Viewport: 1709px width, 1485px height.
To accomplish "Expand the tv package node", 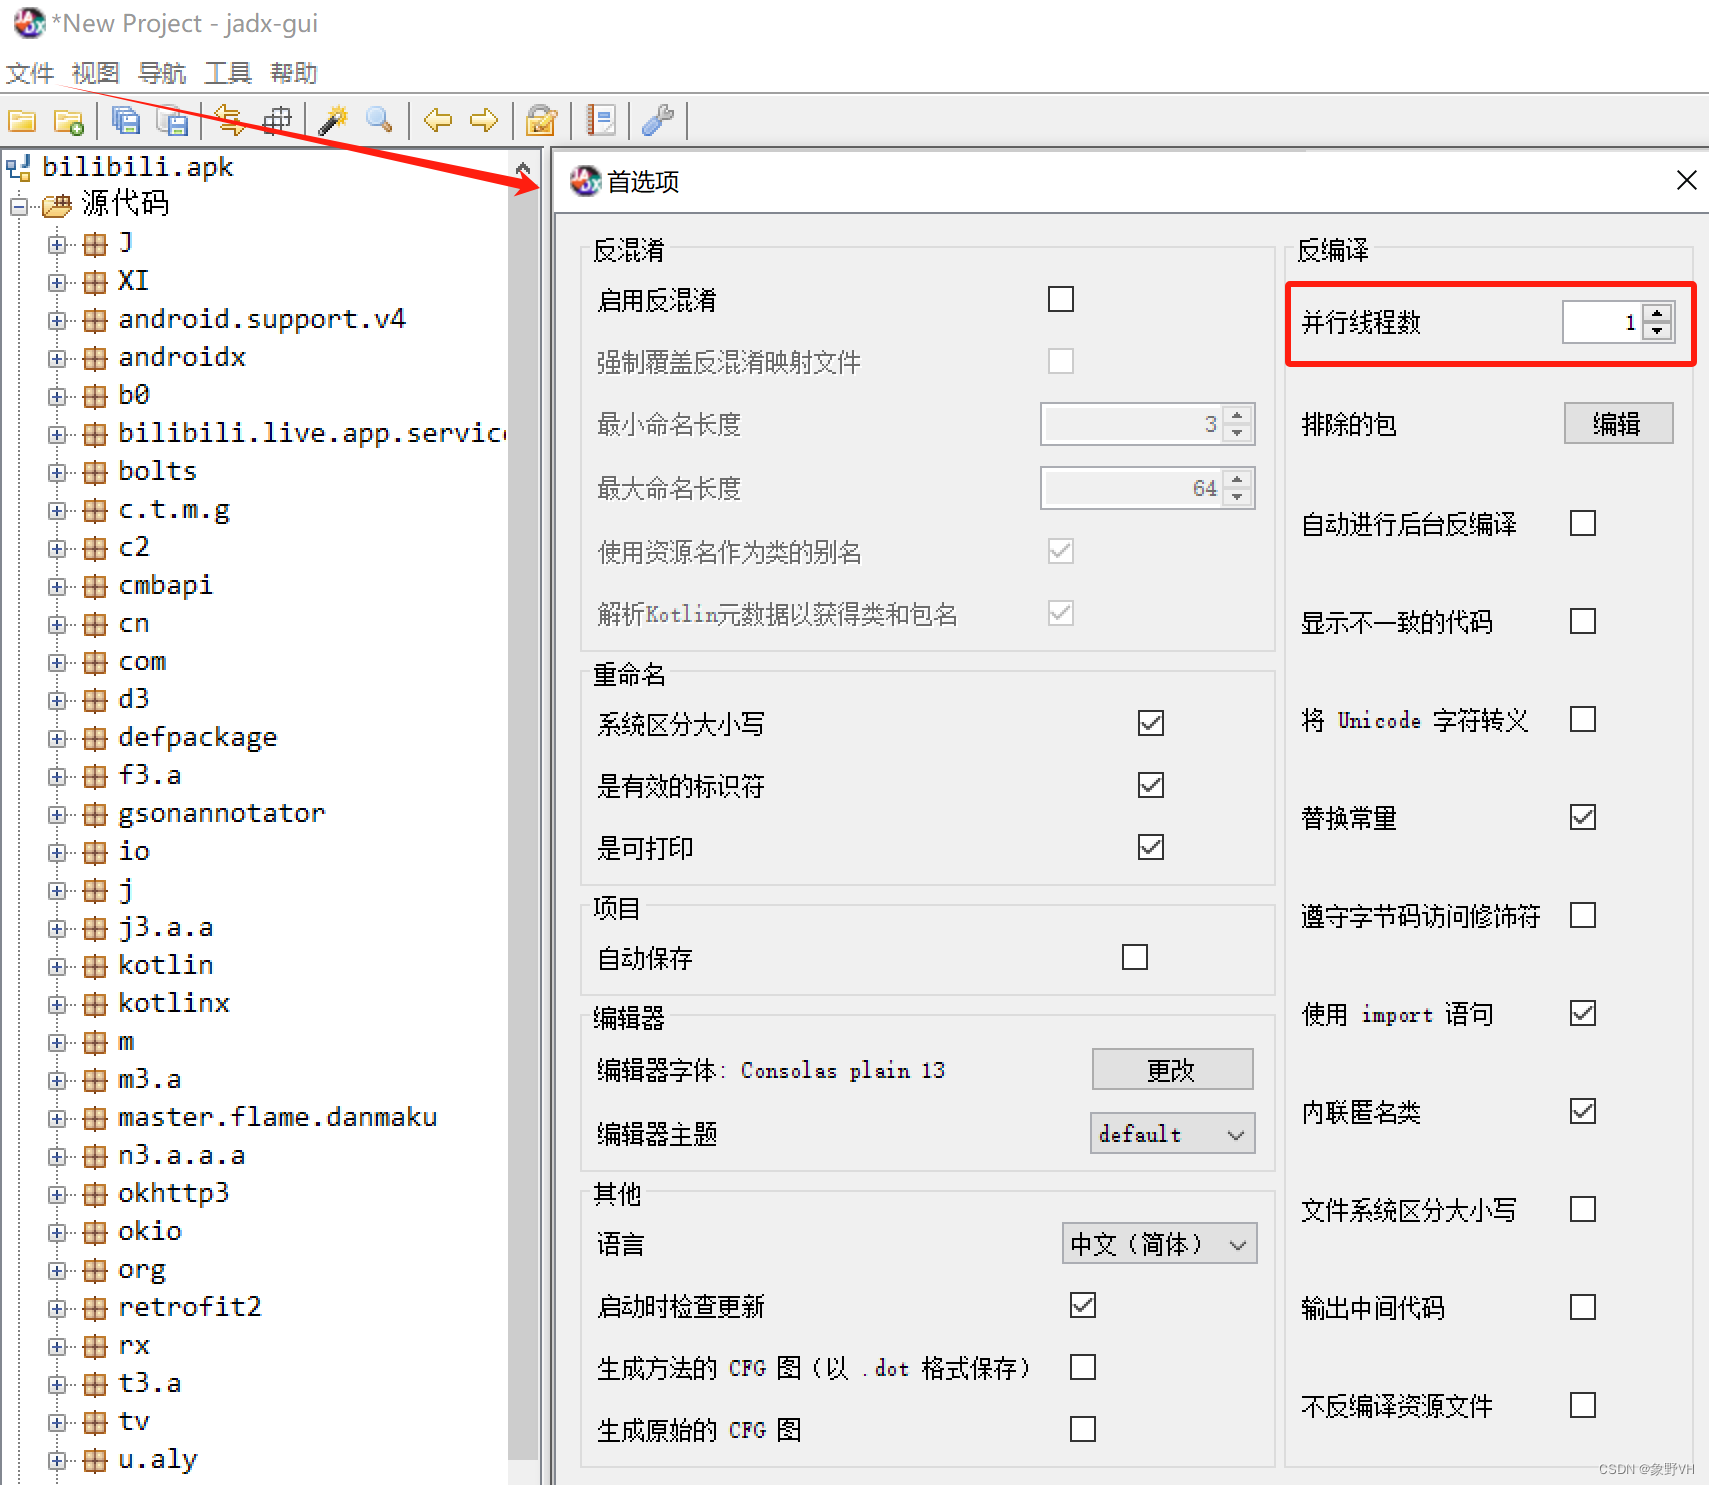I will [57, 1422].
